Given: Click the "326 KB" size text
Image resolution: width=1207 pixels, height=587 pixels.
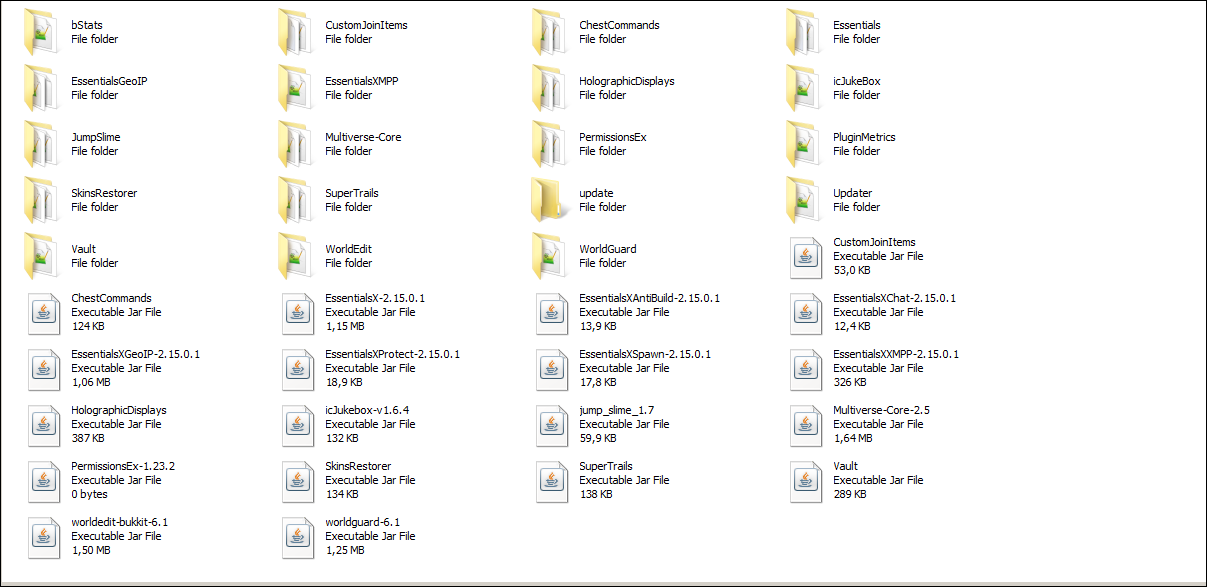Looking at the screenshot, I should 849,382.
